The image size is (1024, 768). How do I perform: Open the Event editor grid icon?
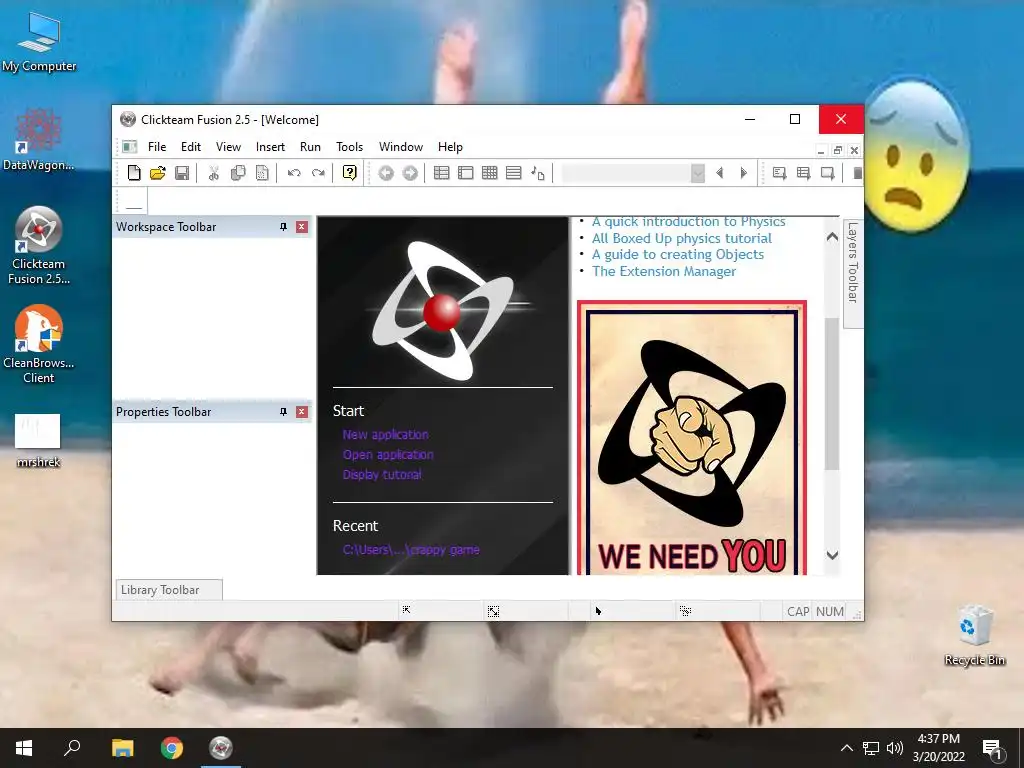click(x=490, y=173)
